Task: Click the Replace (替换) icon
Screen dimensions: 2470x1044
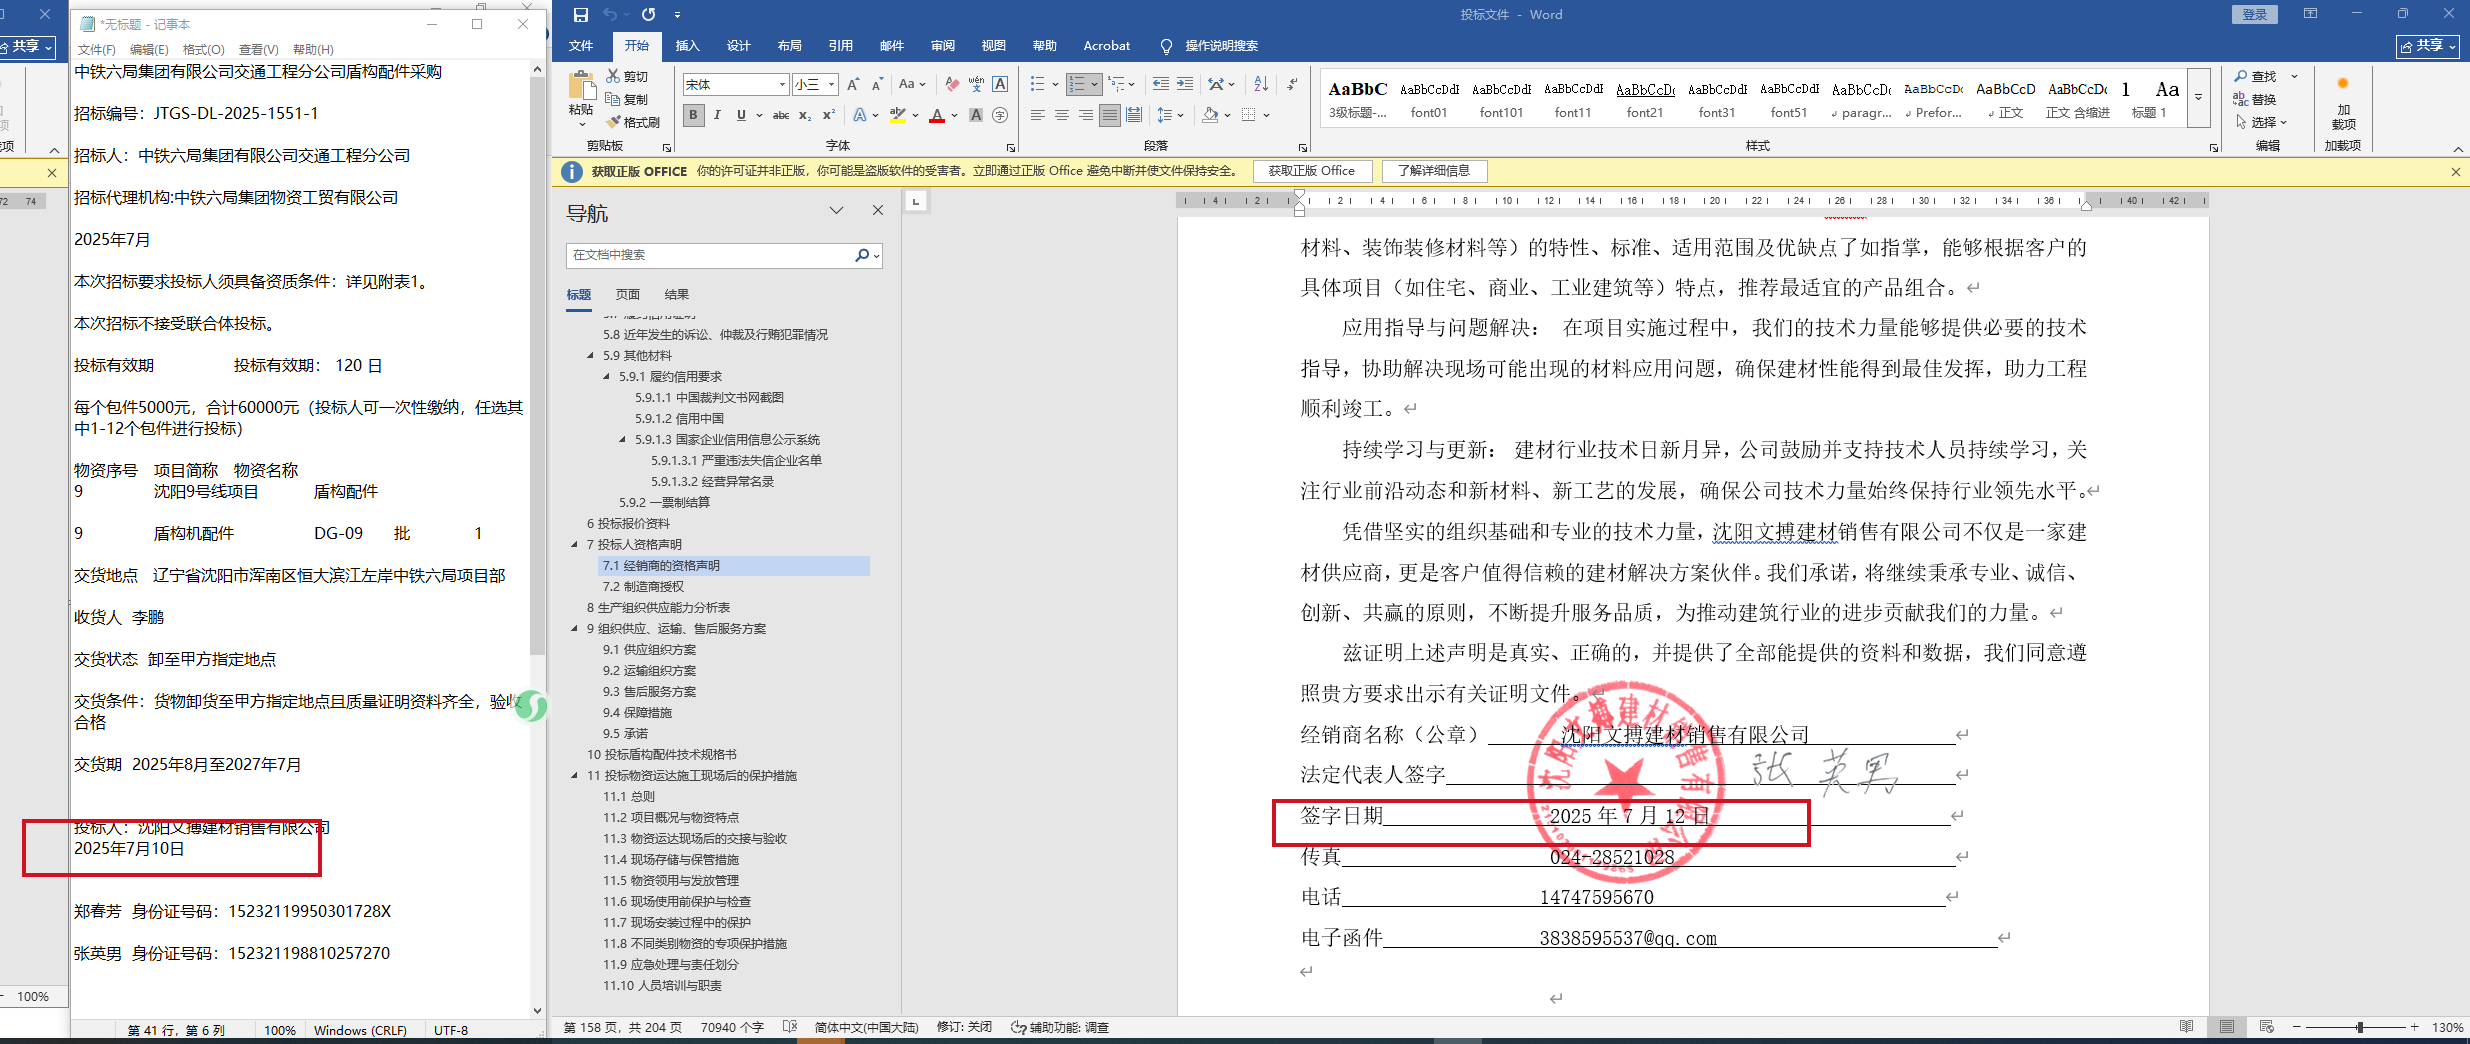Action: click(2241, 99)
